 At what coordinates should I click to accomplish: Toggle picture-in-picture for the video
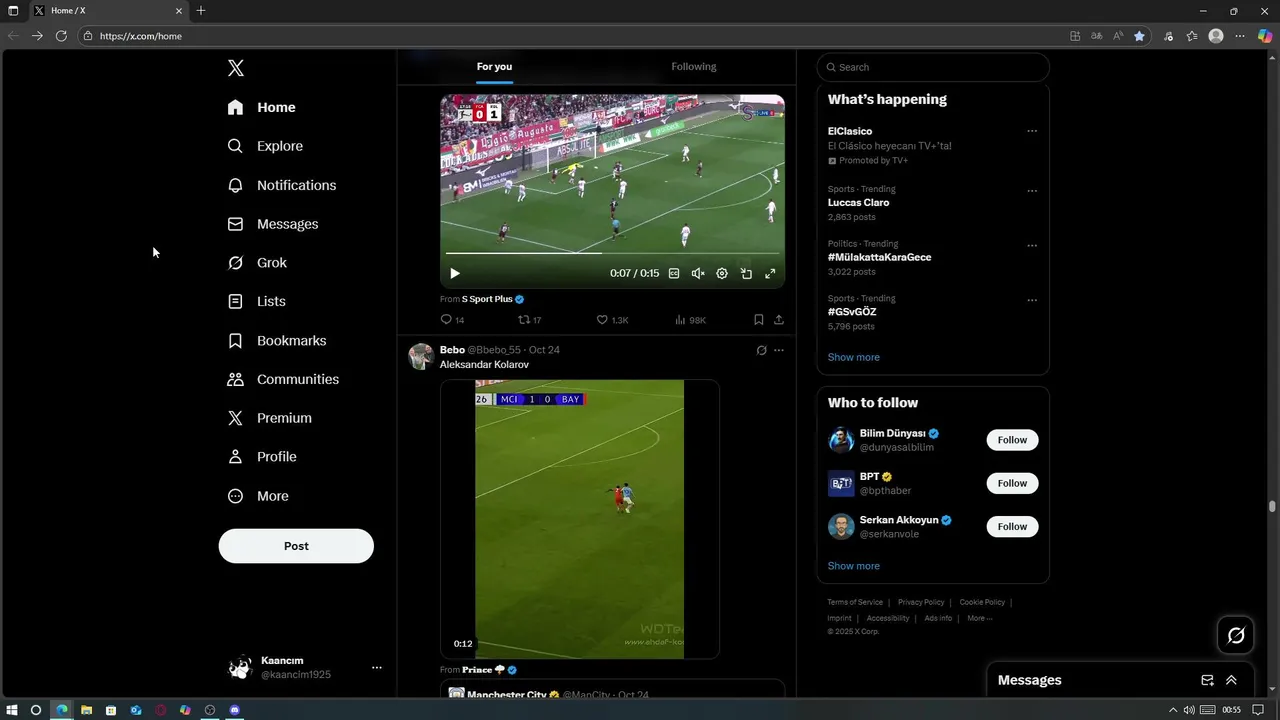click(x=746, y=273)
